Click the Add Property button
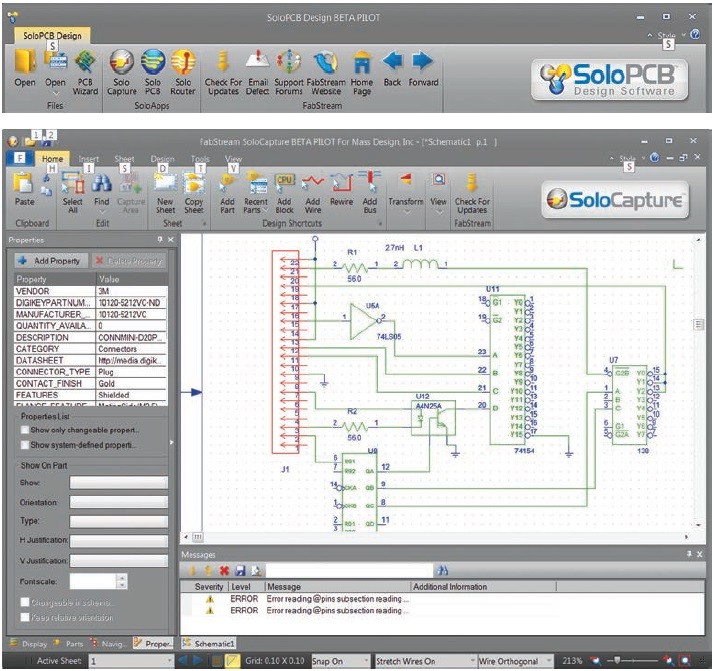 tap(51, 261)
